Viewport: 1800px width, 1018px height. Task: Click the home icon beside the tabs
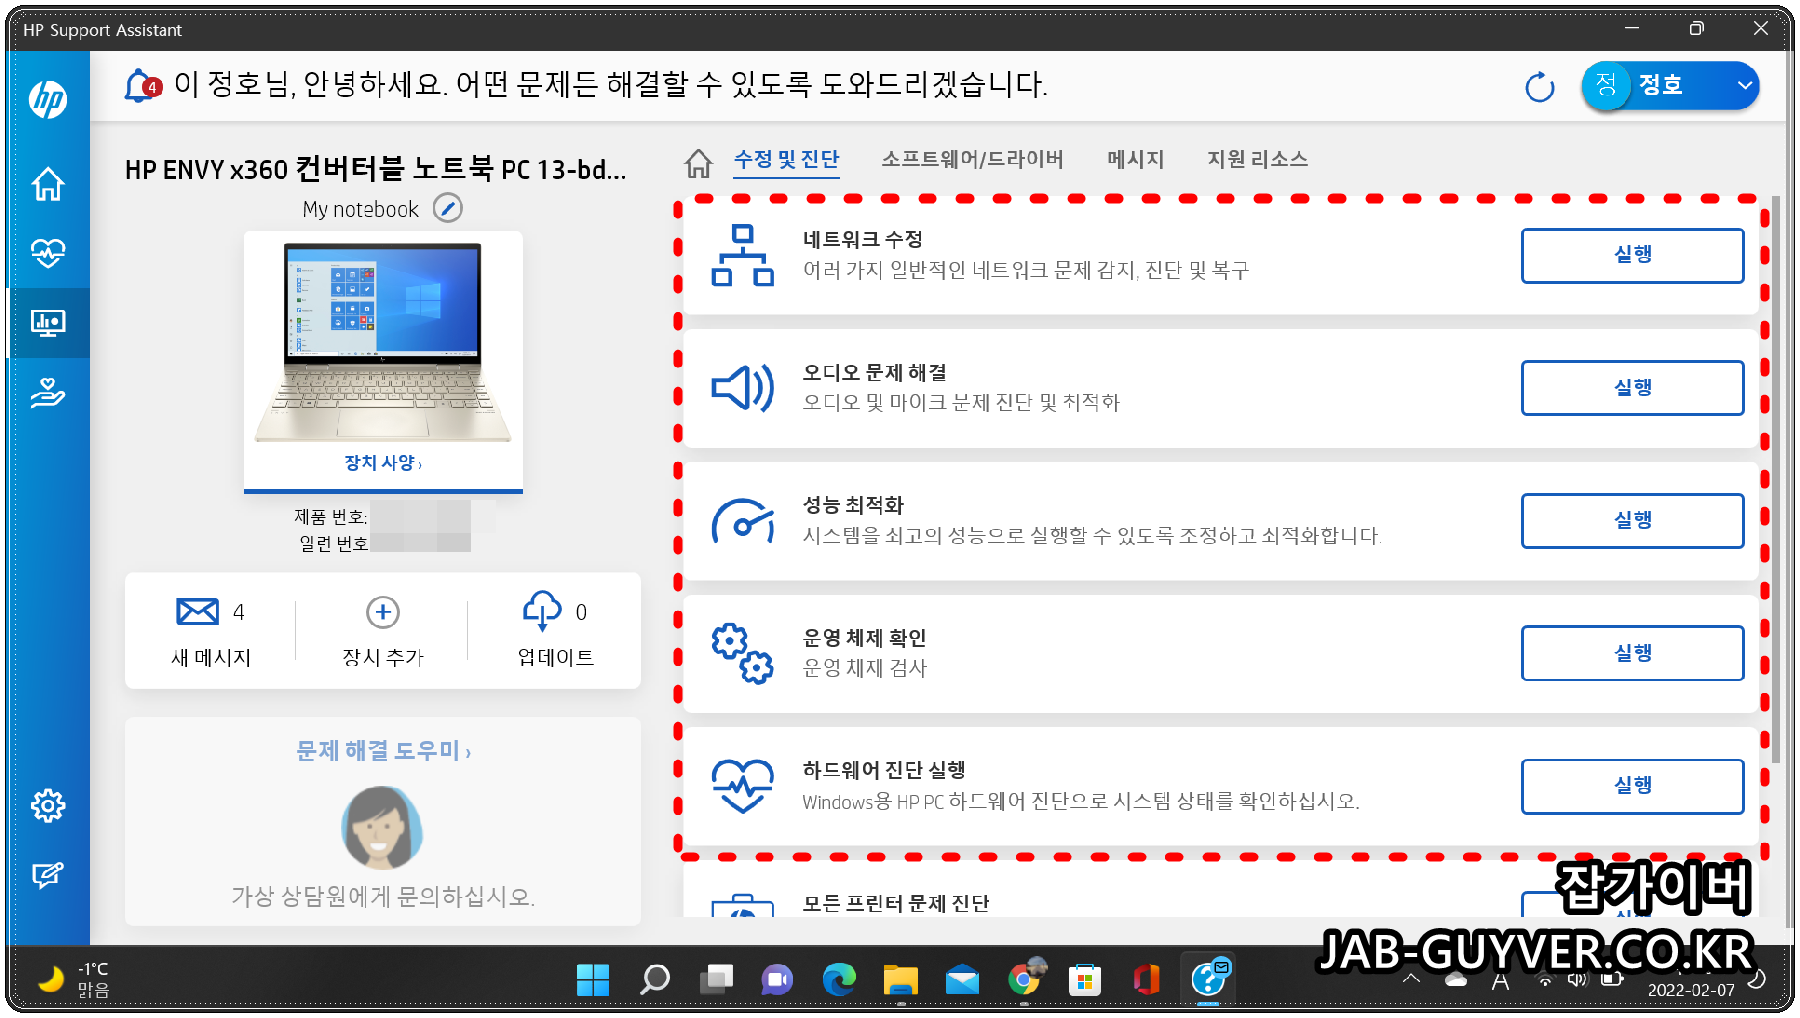[x=699, y=162]
